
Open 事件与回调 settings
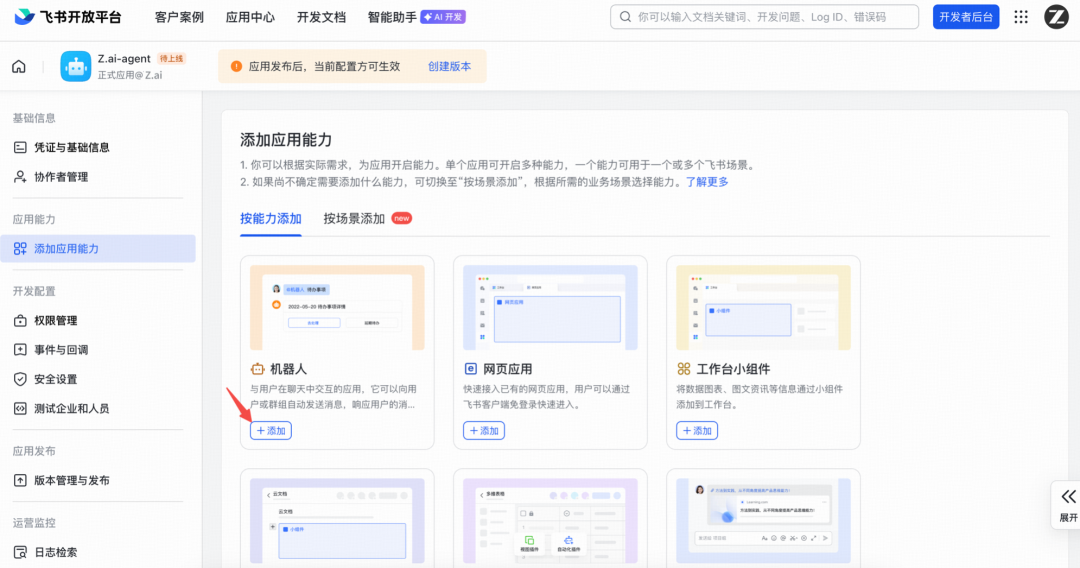tap(60, 350)
